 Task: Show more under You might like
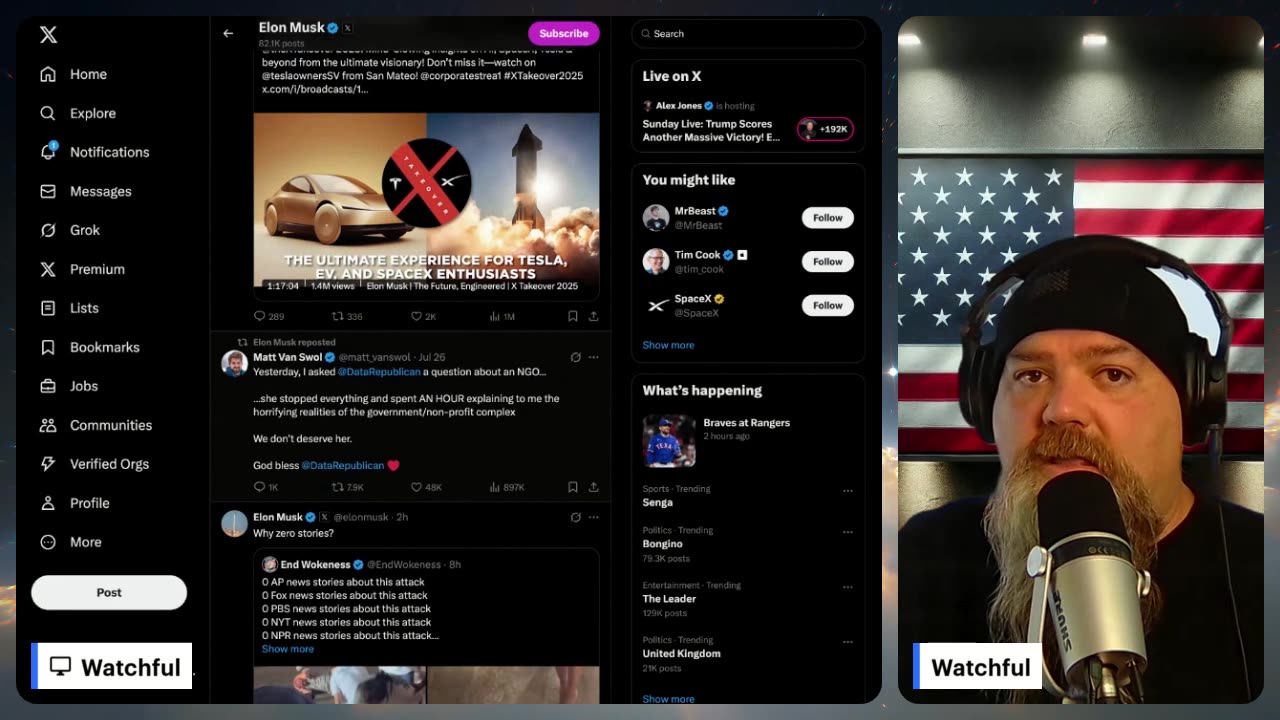668,345
